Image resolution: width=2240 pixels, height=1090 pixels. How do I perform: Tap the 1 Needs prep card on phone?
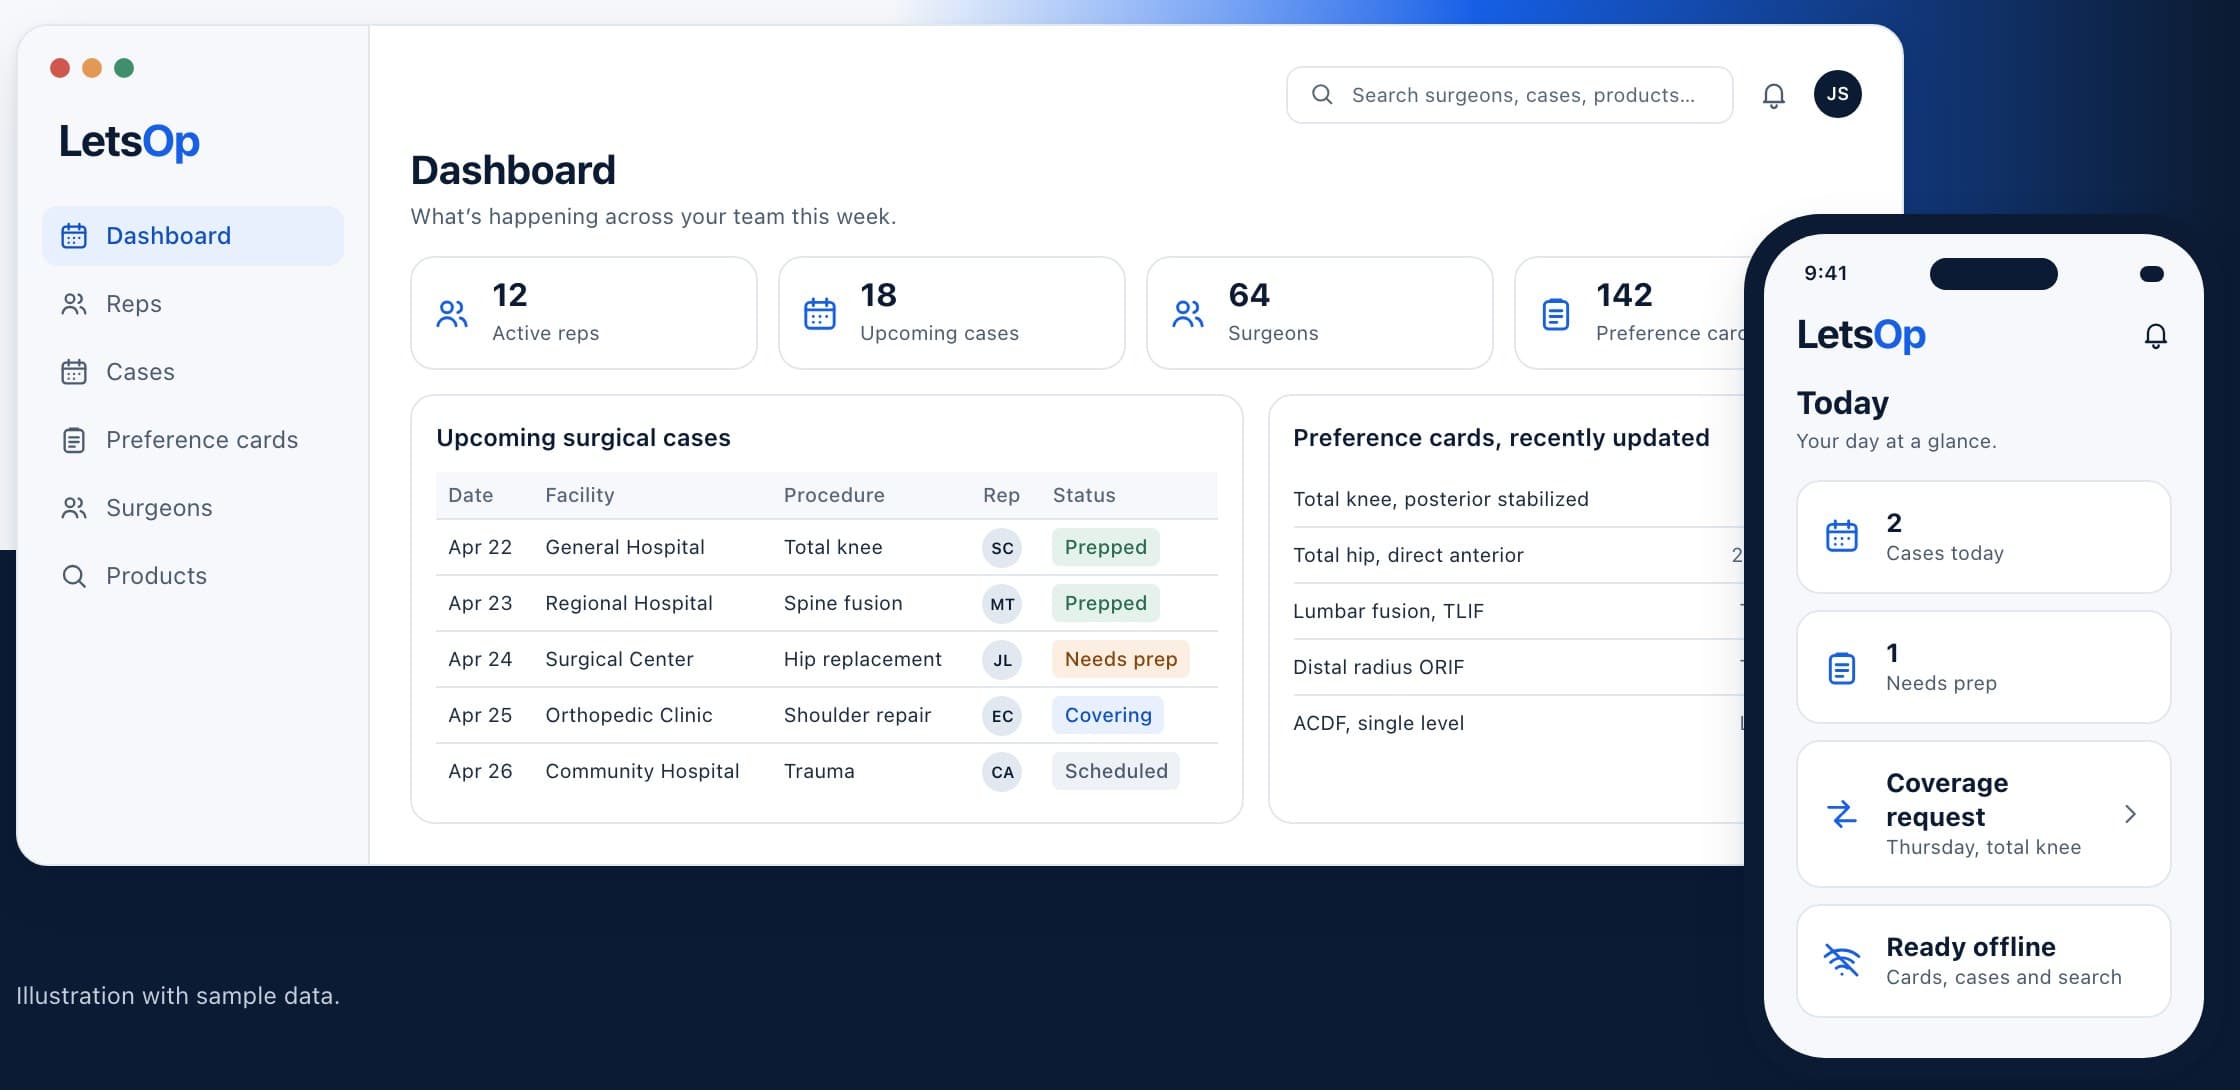pos(1984,667)
